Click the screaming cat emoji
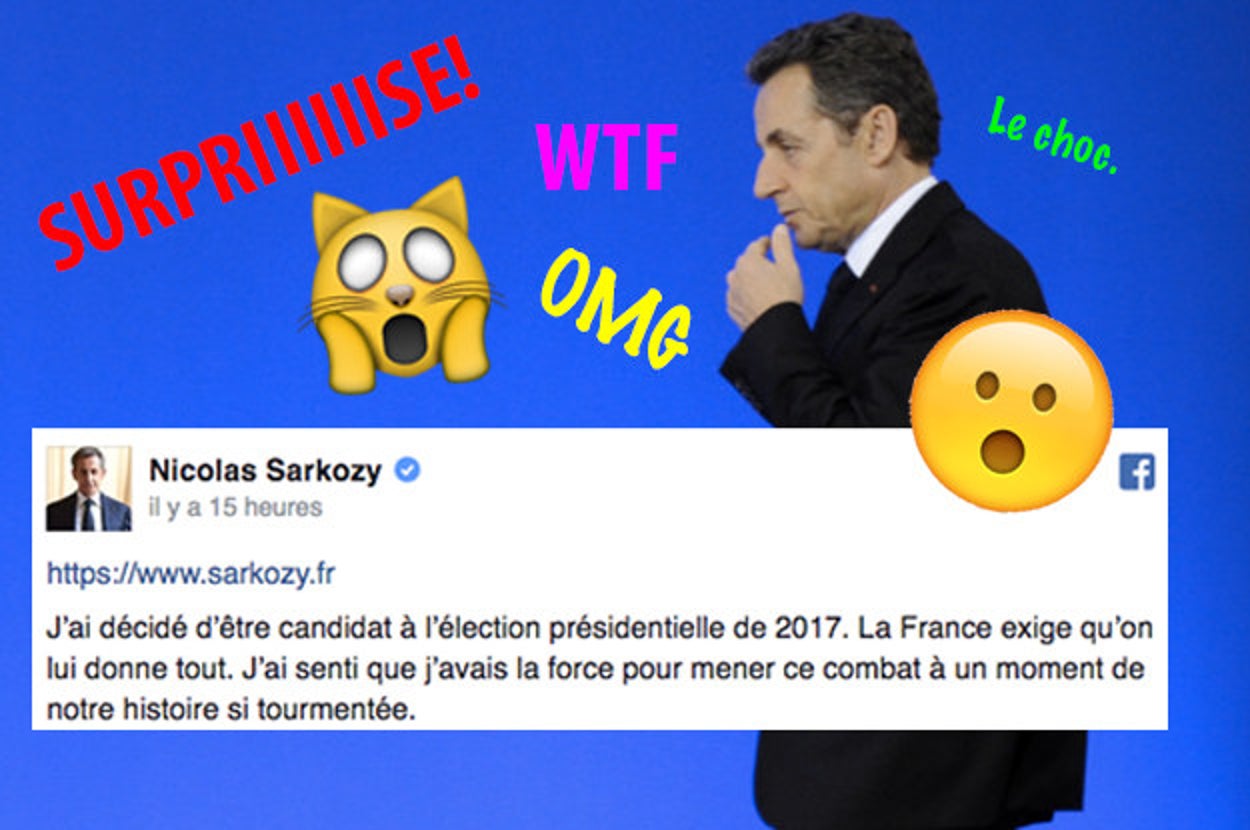This screenshot has height=830, width=1250. 400,281
